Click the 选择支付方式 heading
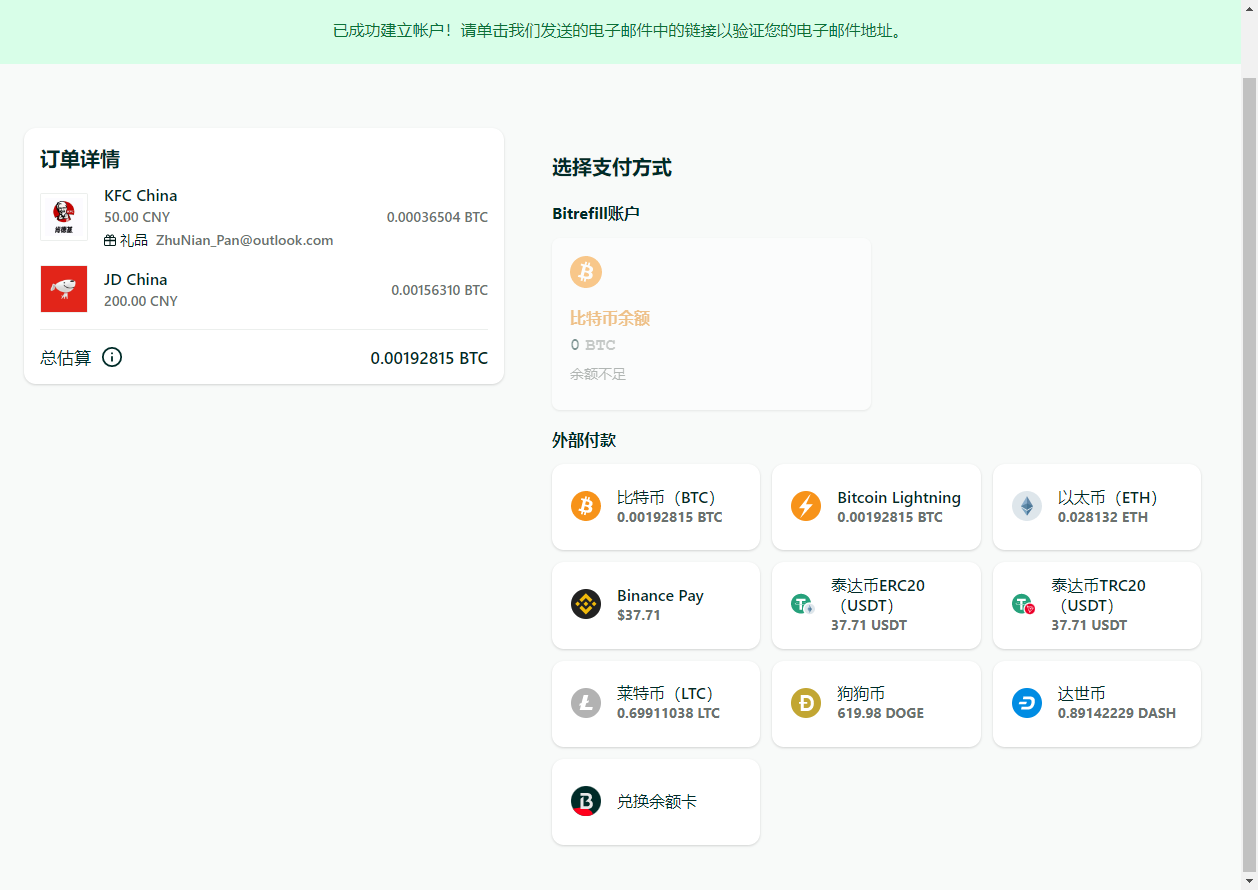1258x890 pixels. 612,168
